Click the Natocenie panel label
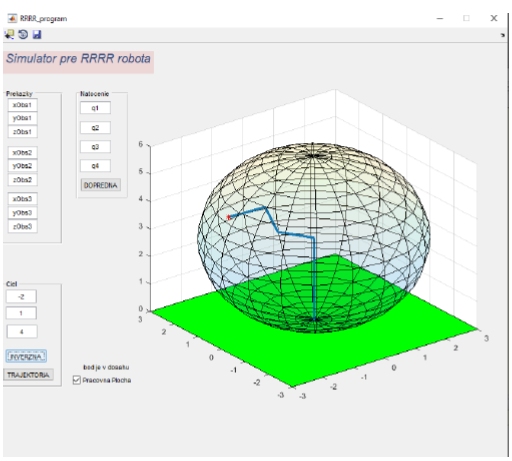512x461 pixels. [95, 94]
